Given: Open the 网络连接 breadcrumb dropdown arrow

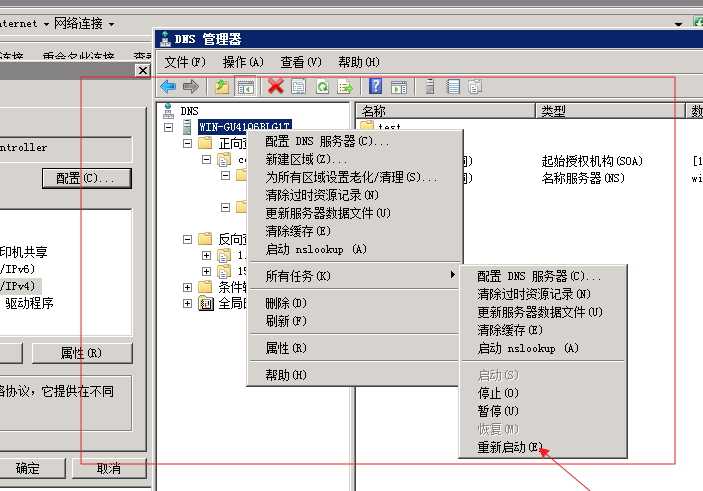Looking at the screenshot, I should 111,24.
